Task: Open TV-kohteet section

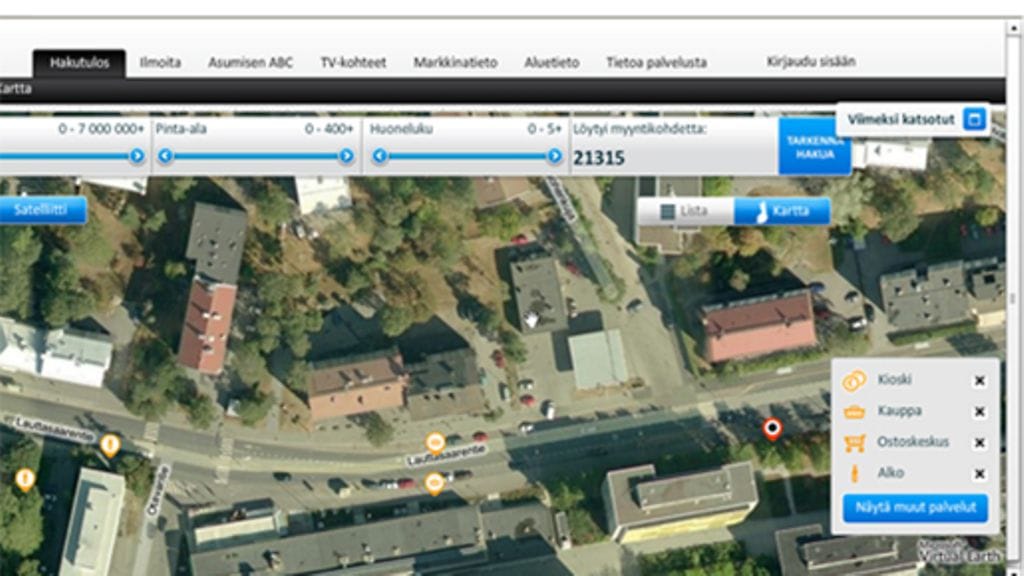Action: (353, 63)
